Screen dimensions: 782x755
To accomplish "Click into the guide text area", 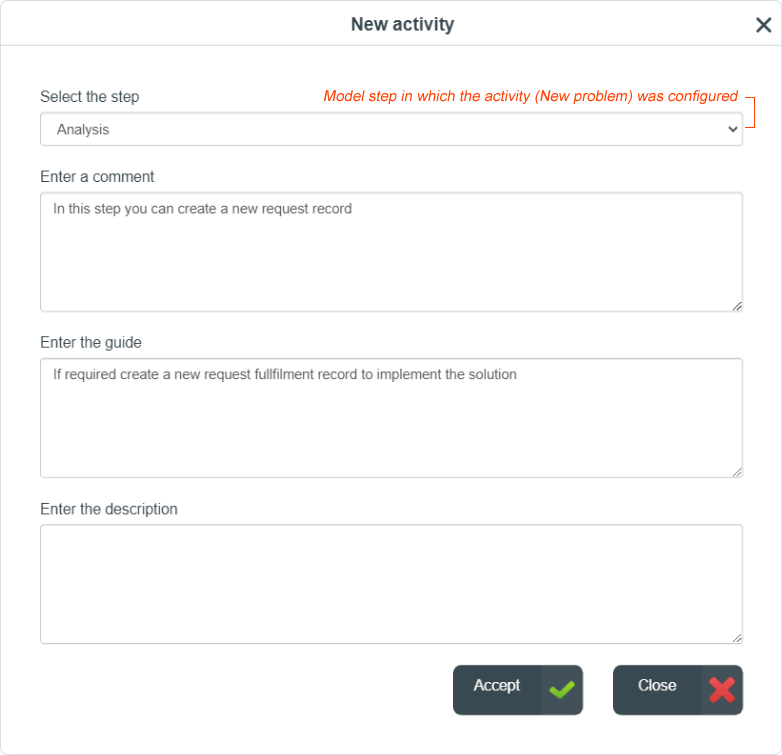I will (x=391, y=418).
